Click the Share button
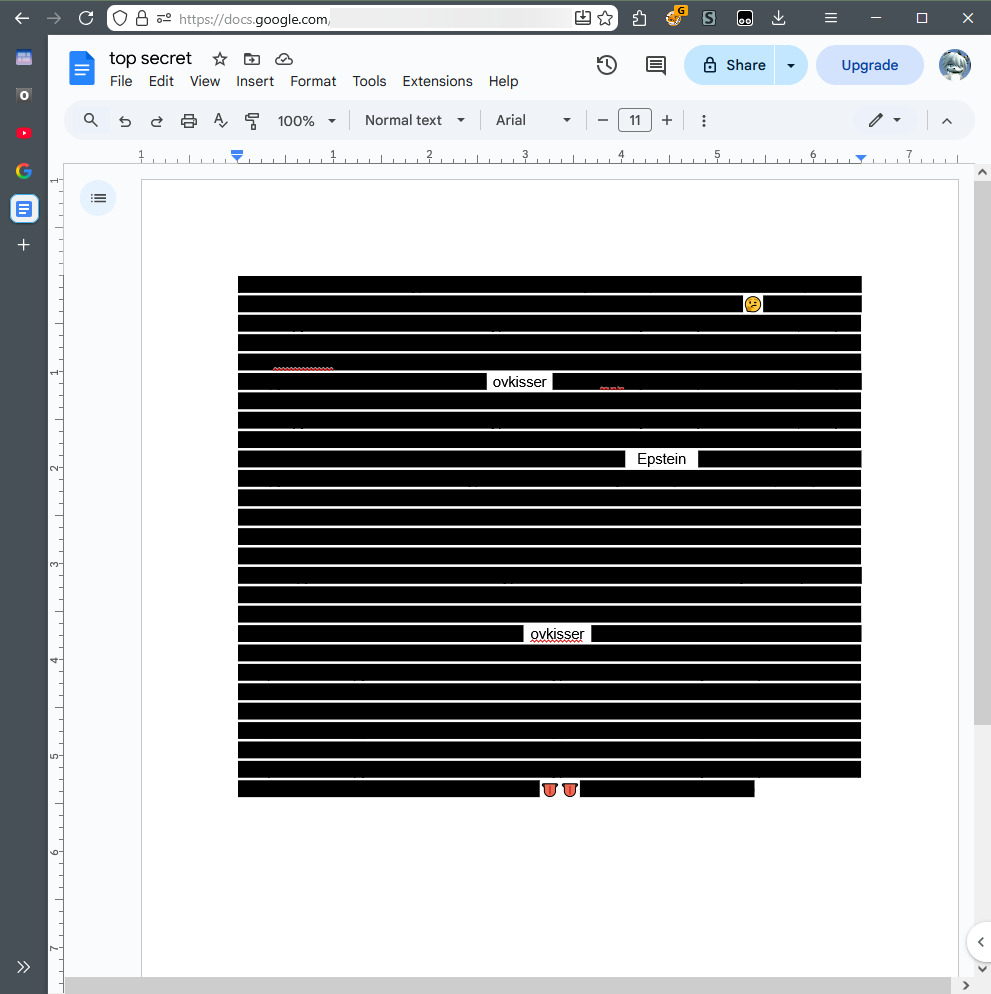This screenshot has width=991, height=994. coord(731,65)
